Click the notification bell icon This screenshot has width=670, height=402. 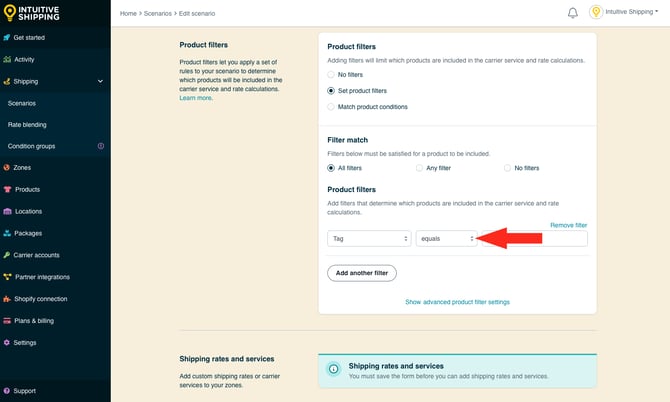coord(573,13)
